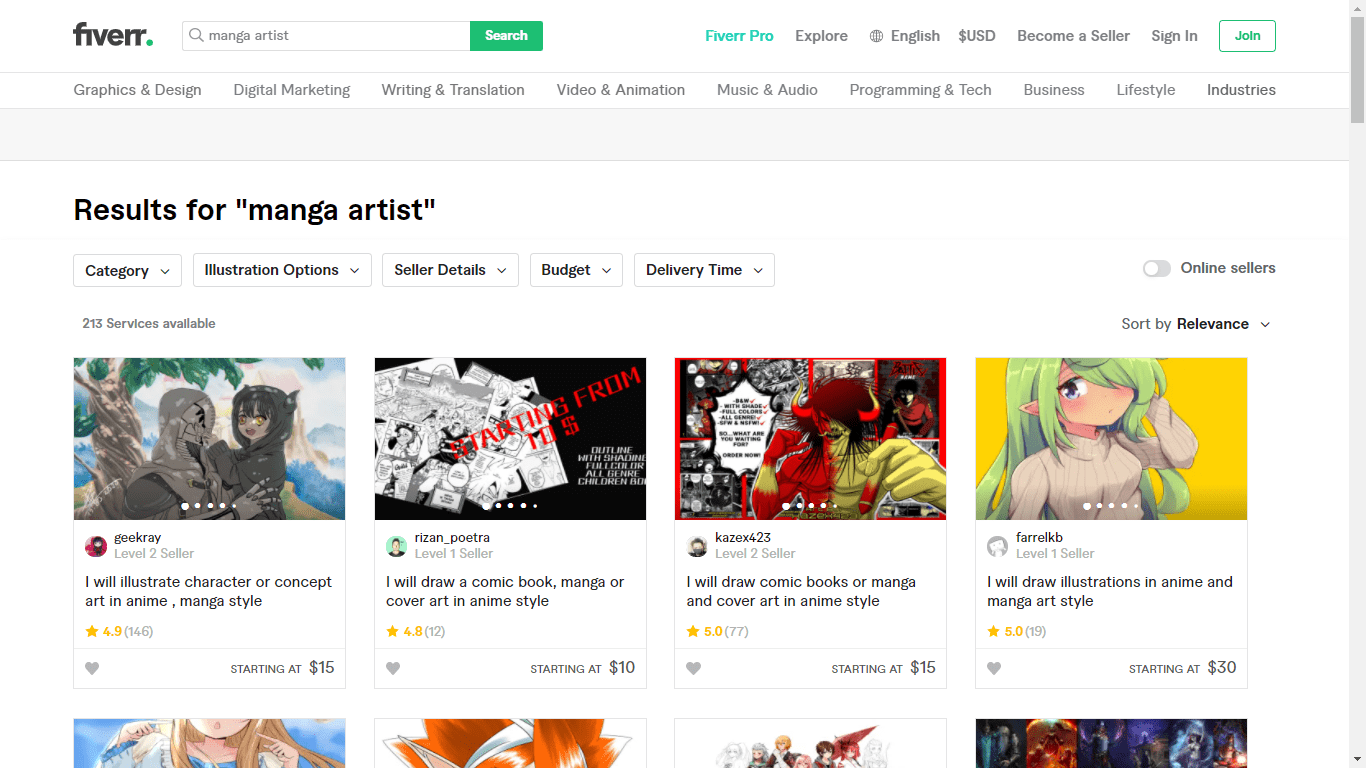Open geekray's illustrate character gig title
The height and width of the screenshot is (768, 1366).
click(x=208, y=591)
